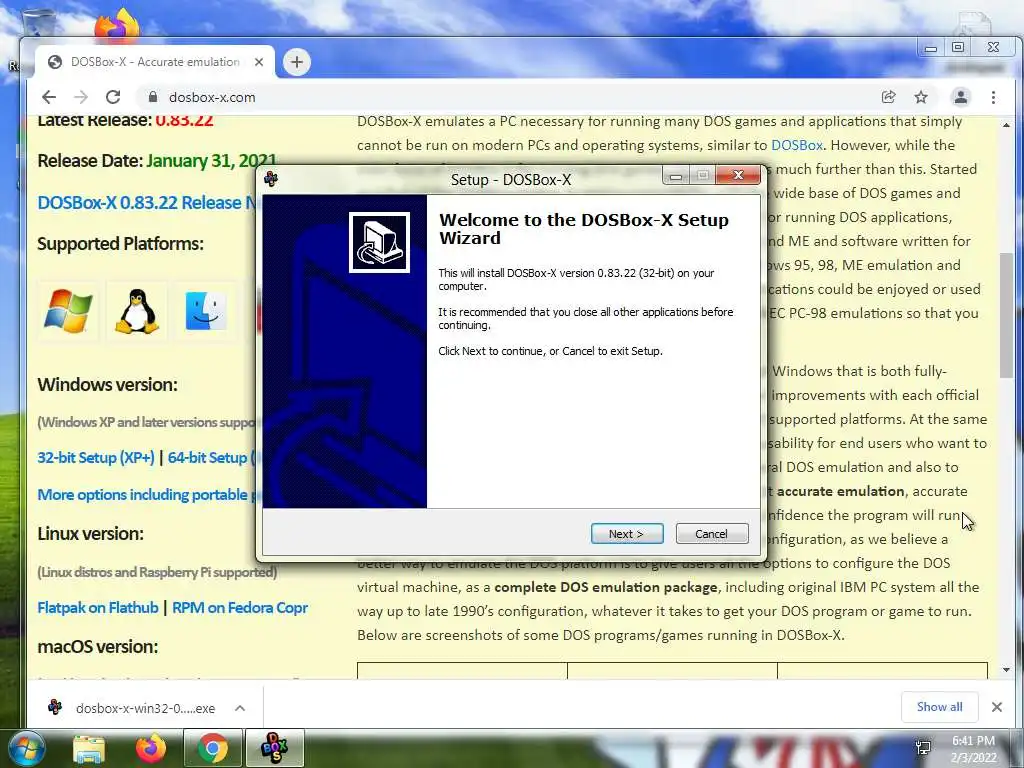Click the network tray icon
Screen dimensions: 1024x768
click(923, 748)
